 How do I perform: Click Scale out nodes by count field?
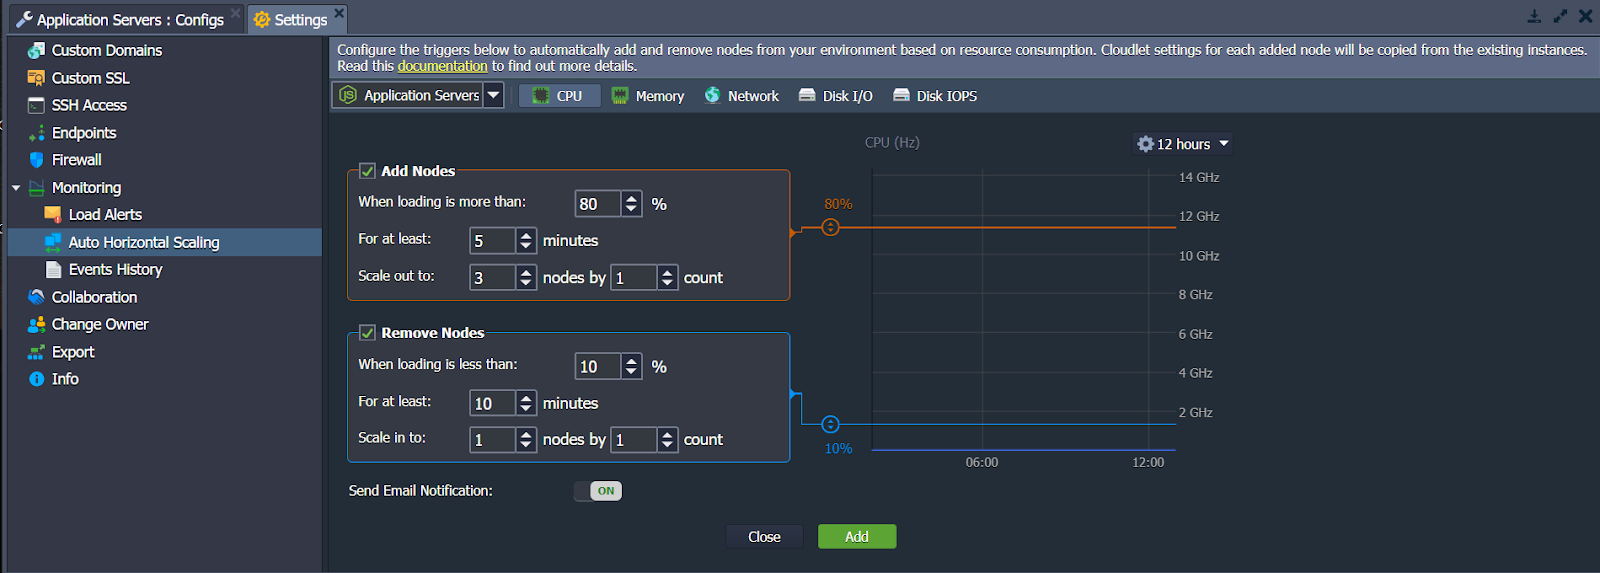click(x=634, y=277)
